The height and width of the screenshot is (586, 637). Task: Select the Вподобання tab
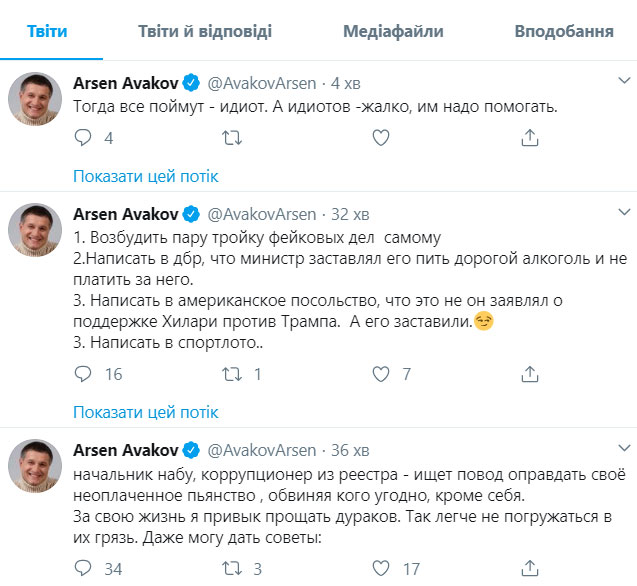pos(563,31)
